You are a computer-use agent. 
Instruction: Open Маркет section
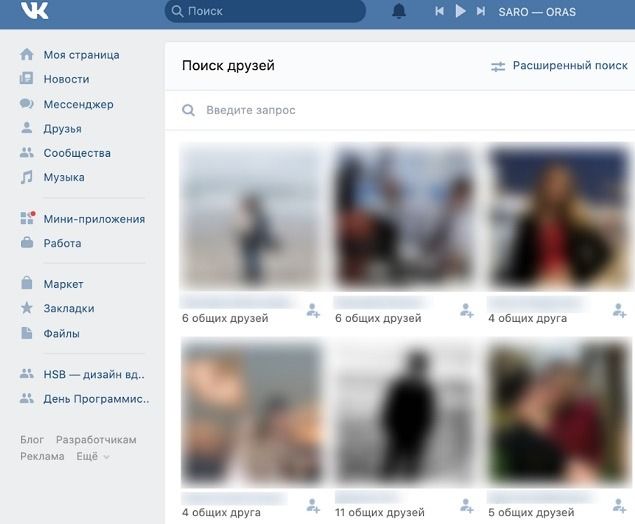(64, 284)
